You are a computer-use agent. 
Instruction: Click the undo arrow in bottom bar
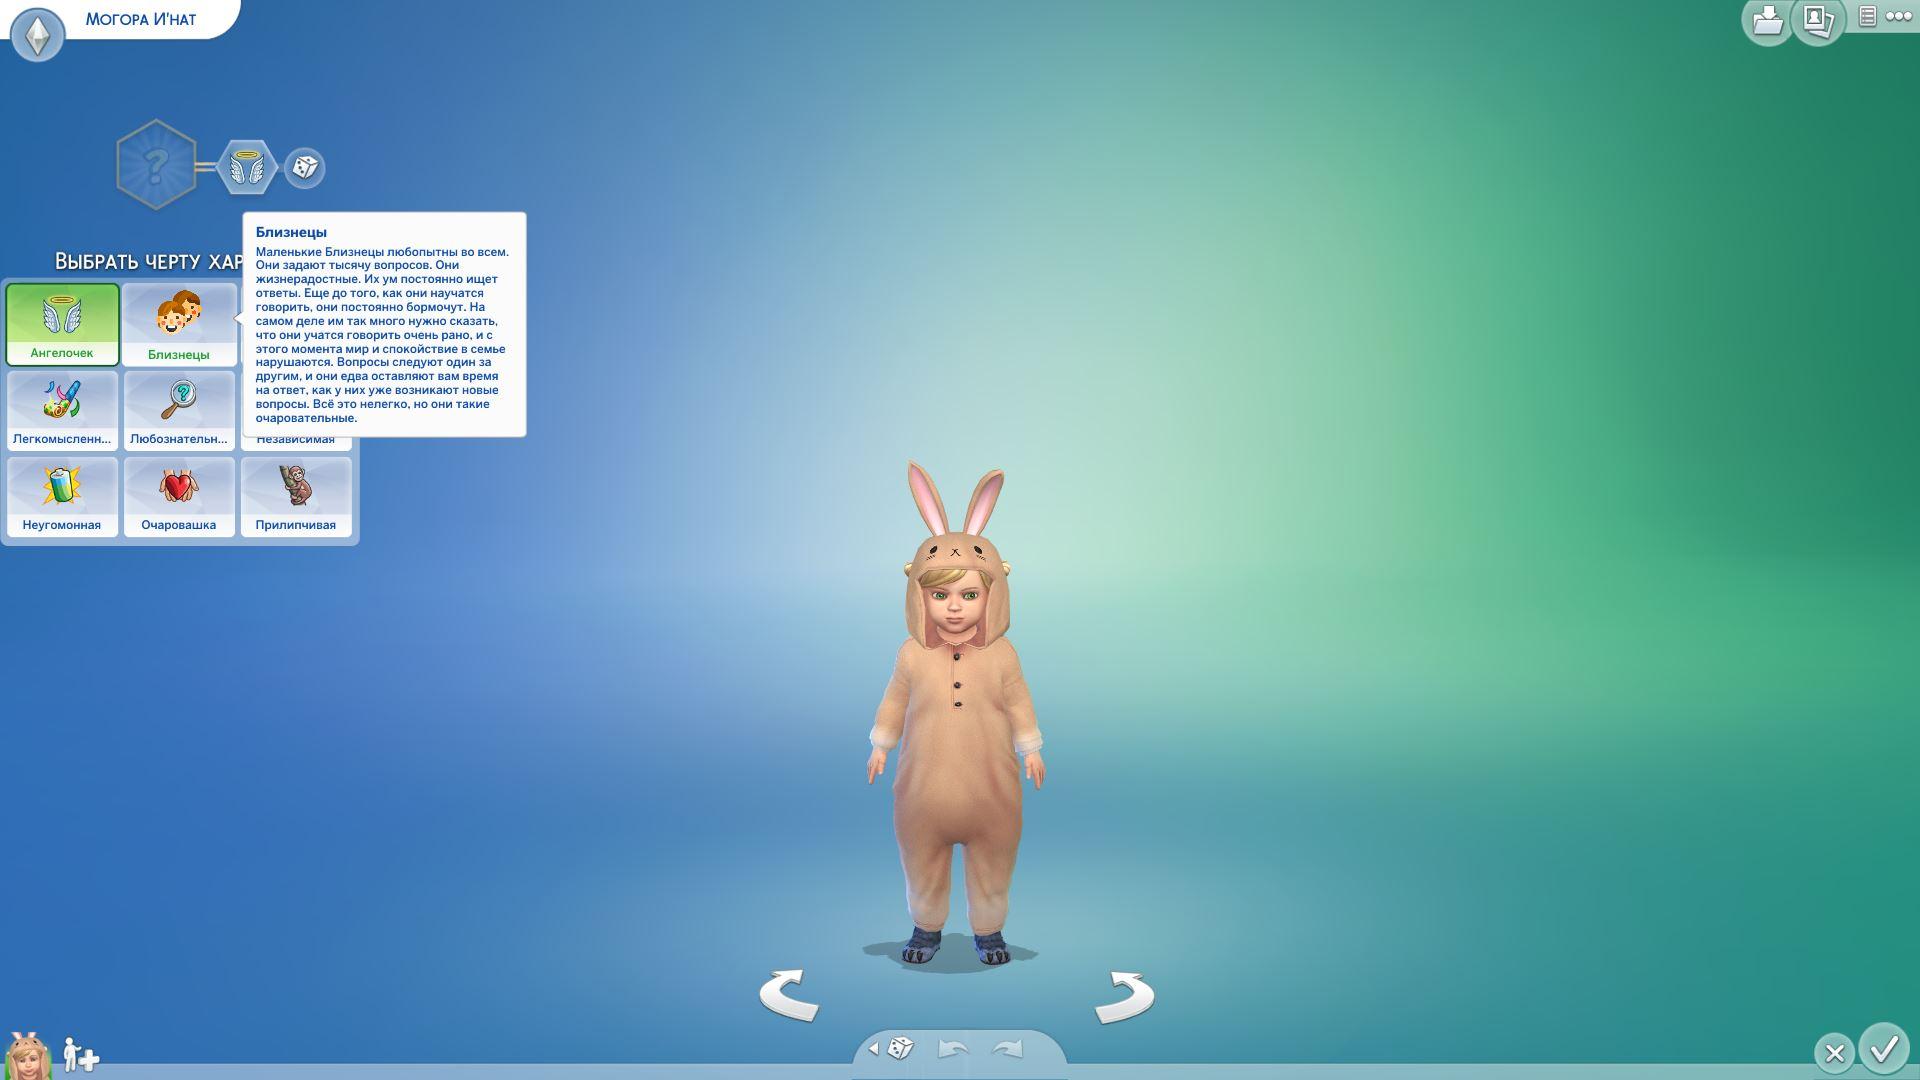[x=952, y=1048]
